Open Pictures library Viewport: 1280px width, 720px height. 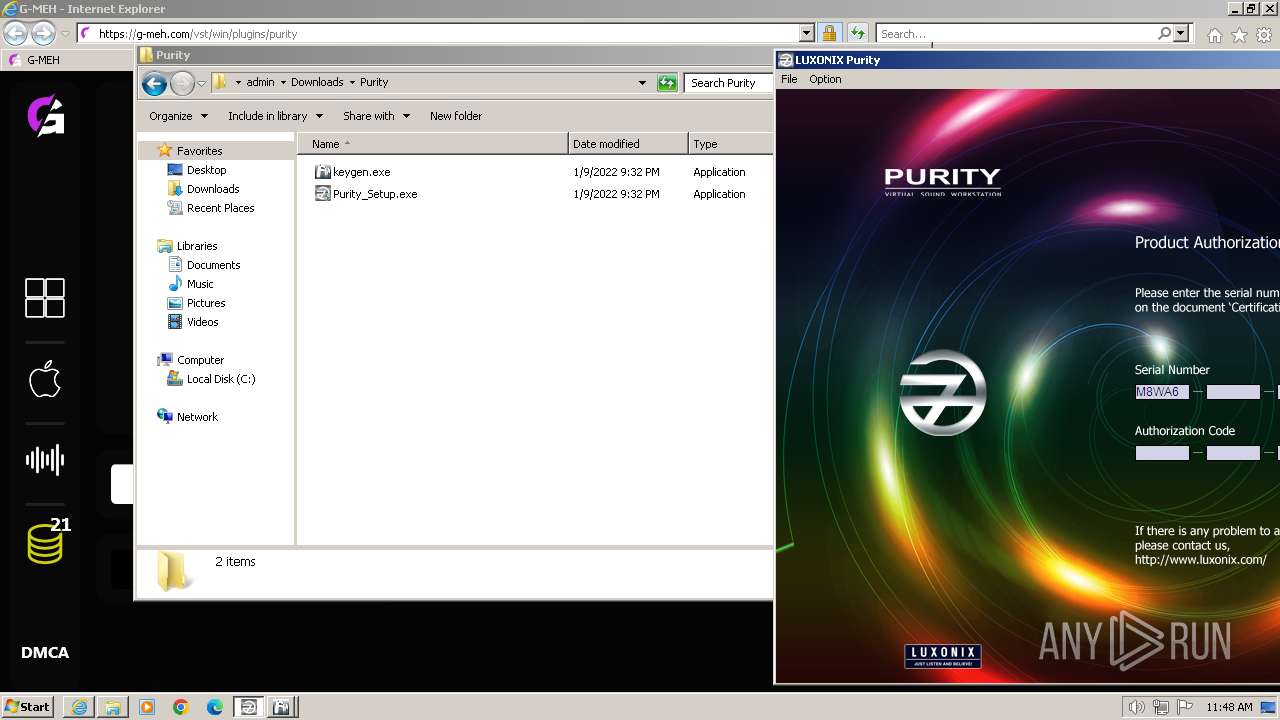(x=205, y=303)
